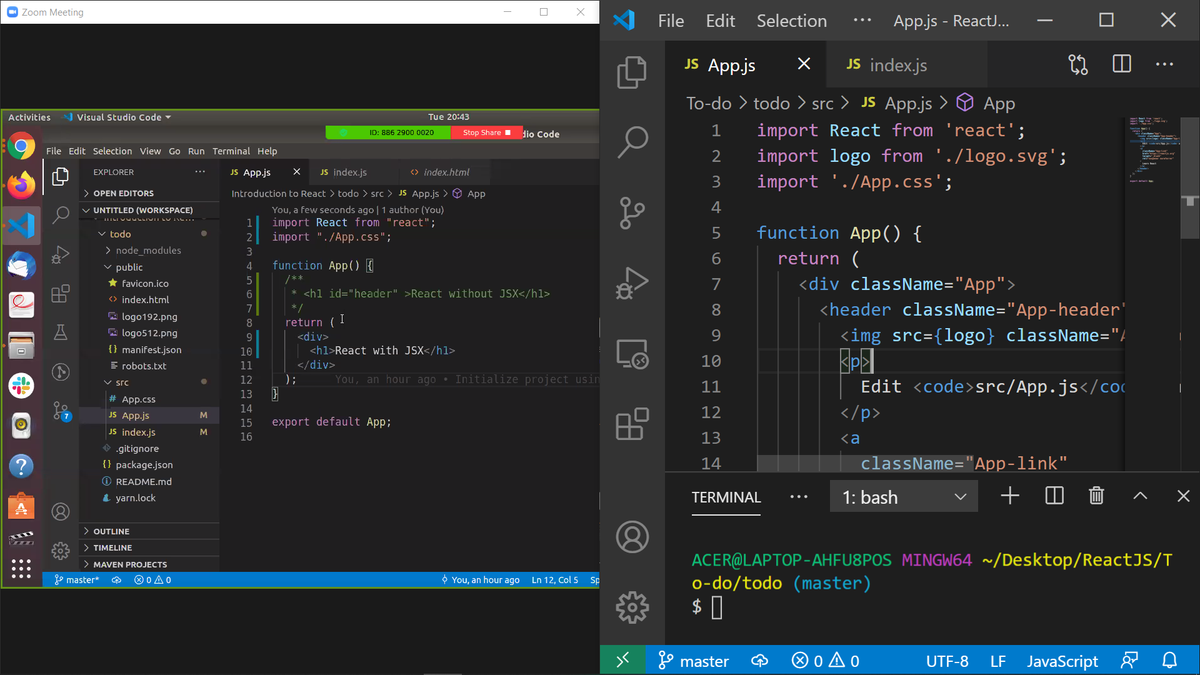
Task: Expand MAVEN PROJECTS section
Action: tap(148, 564)
